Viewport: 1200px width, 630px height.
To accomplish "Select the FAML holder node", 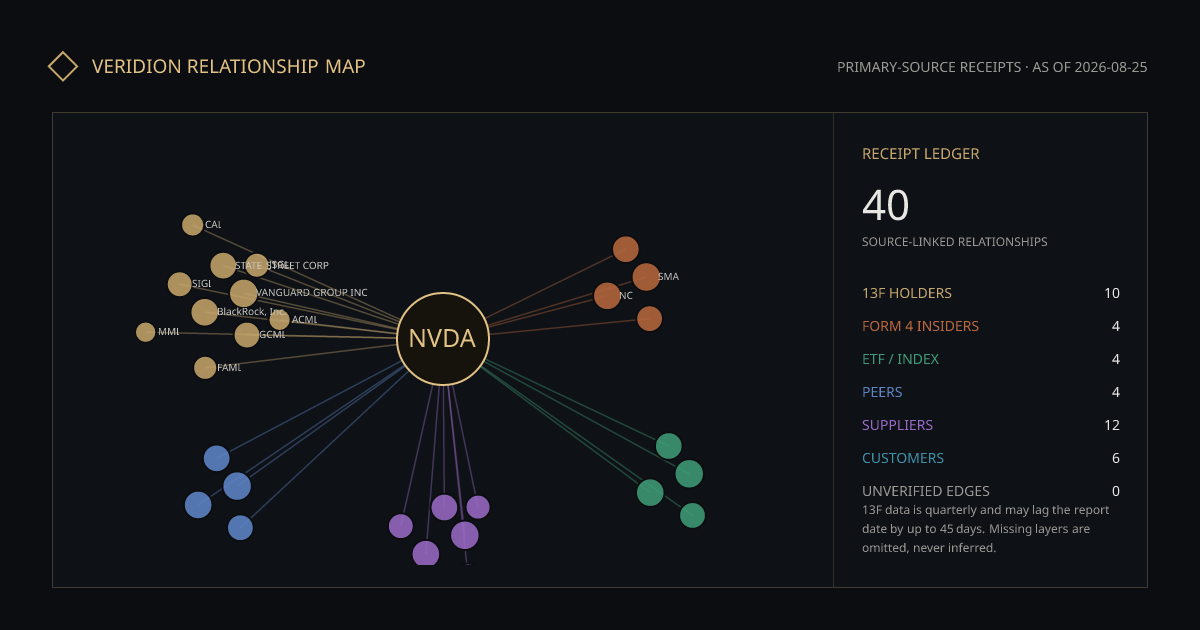I will point(205,368).
